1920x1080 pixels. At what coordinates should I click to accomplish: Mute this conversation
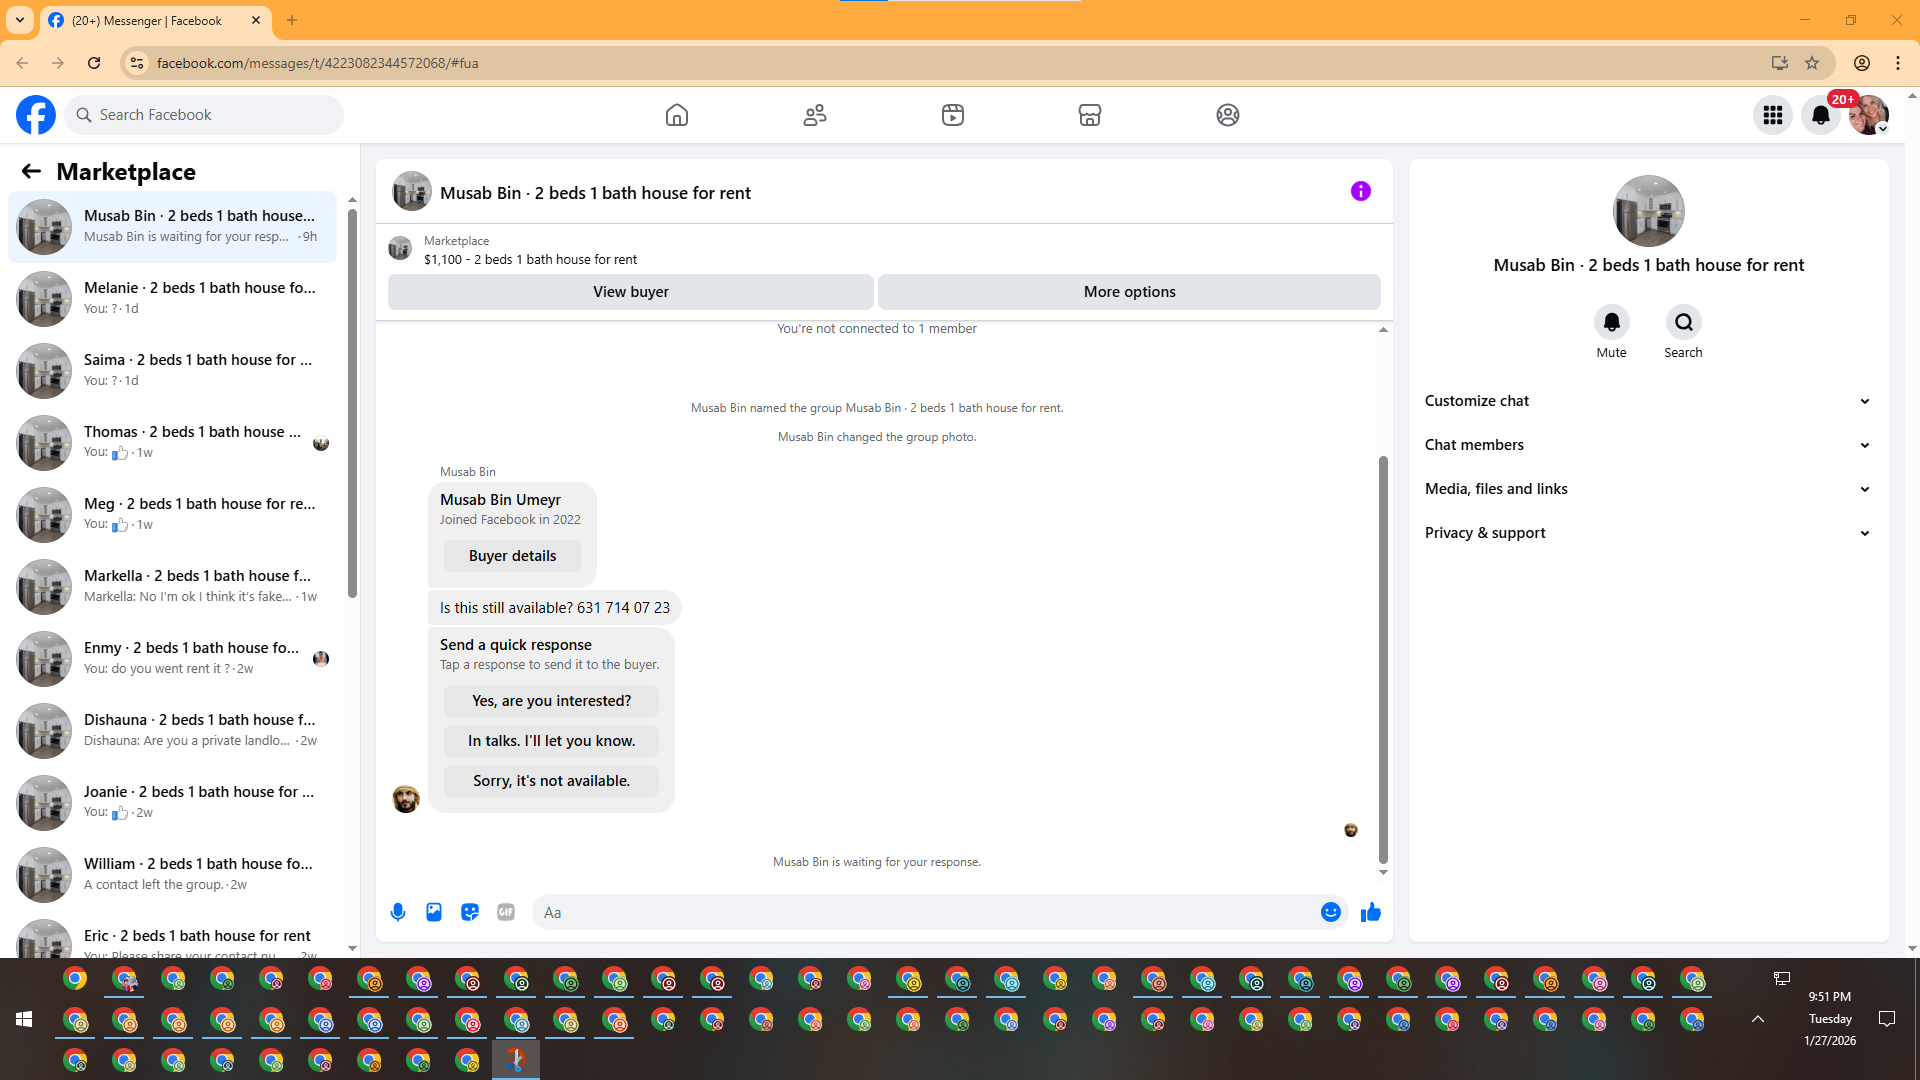pos(1611,323)
